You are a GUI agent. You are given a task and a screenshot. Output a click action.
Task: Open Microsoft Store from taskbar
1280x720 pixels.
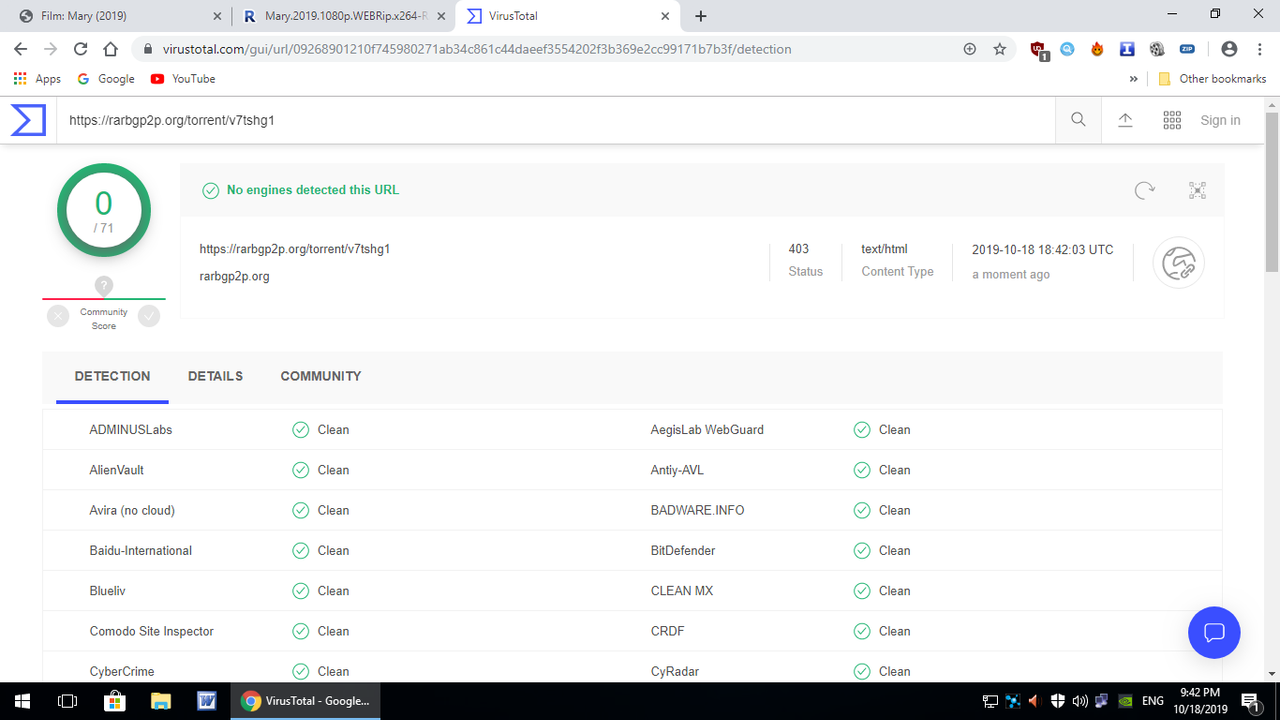114,701
